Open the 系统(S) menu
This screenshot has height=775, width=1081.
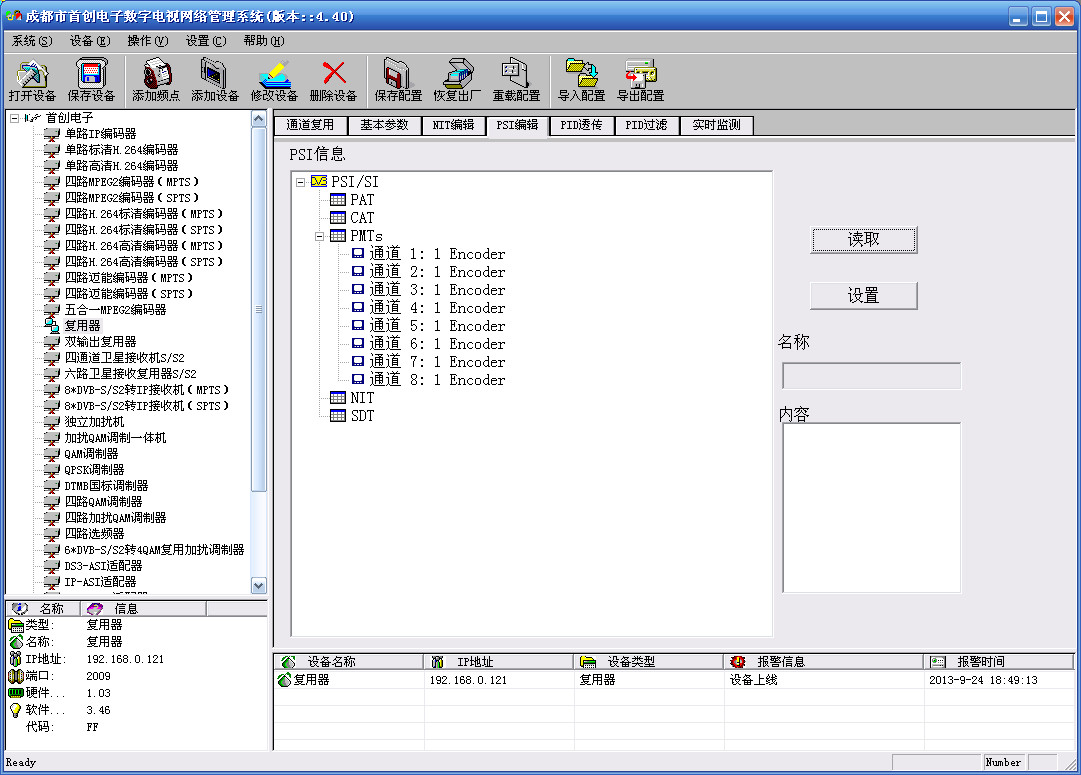click(32, 41)
